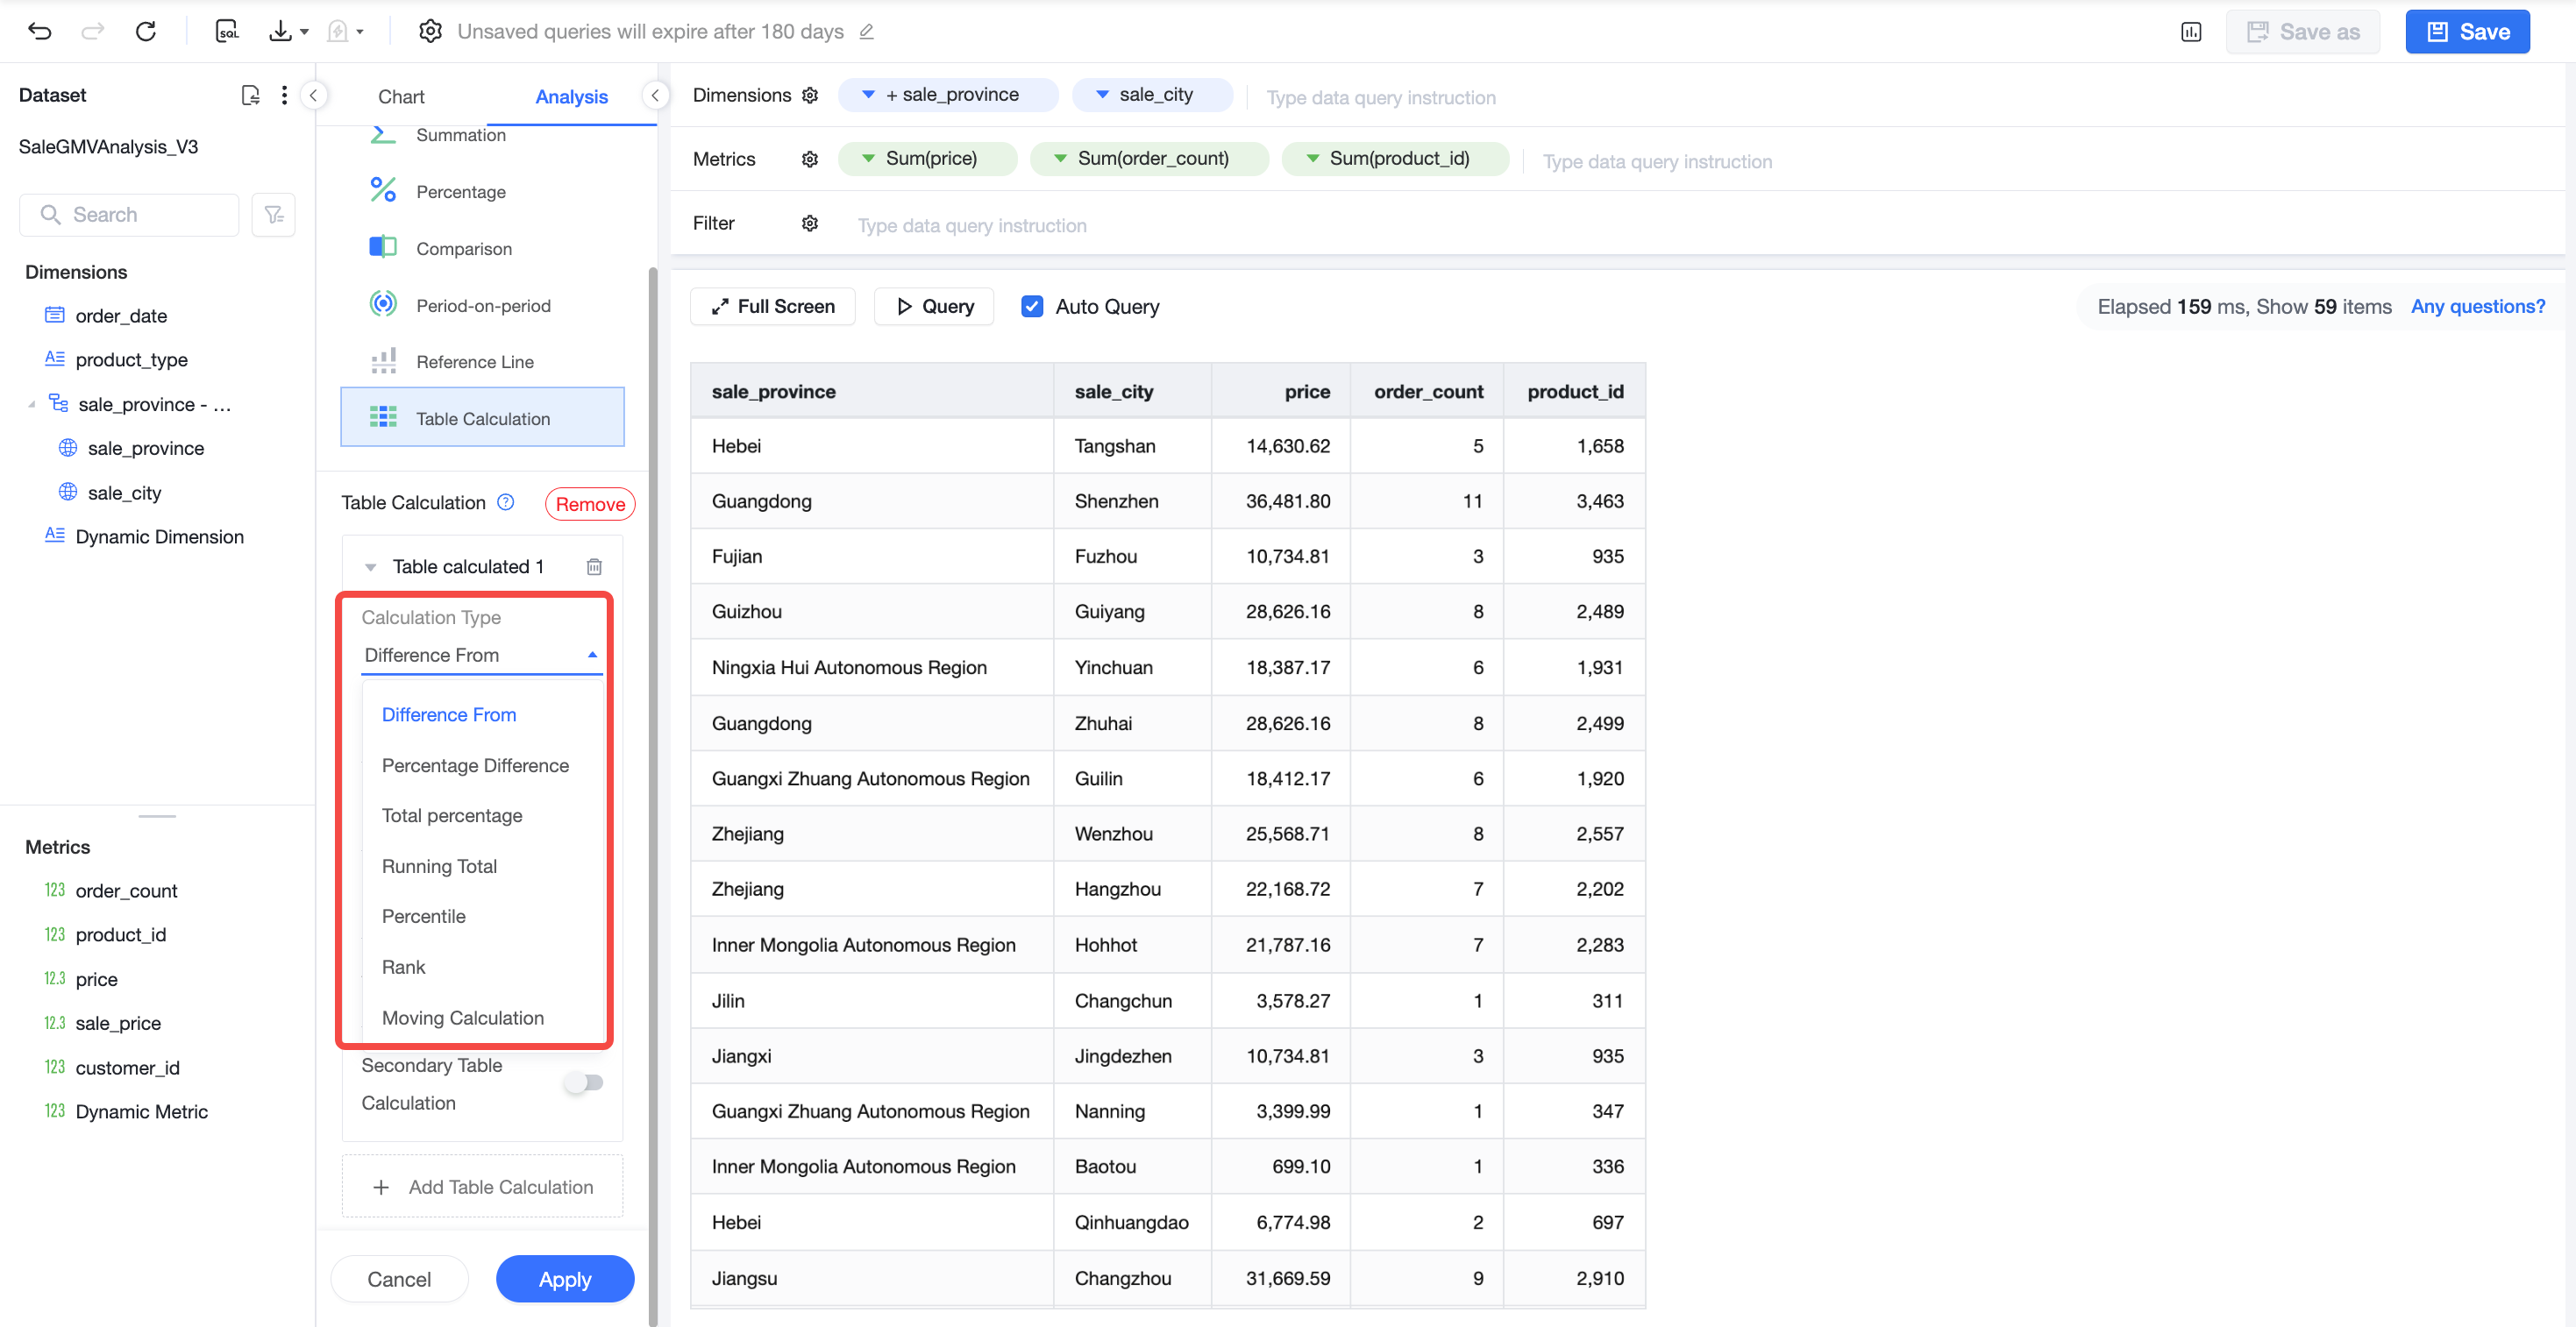Enable Secondary Table Calculation toggle

coord(584,1082)
